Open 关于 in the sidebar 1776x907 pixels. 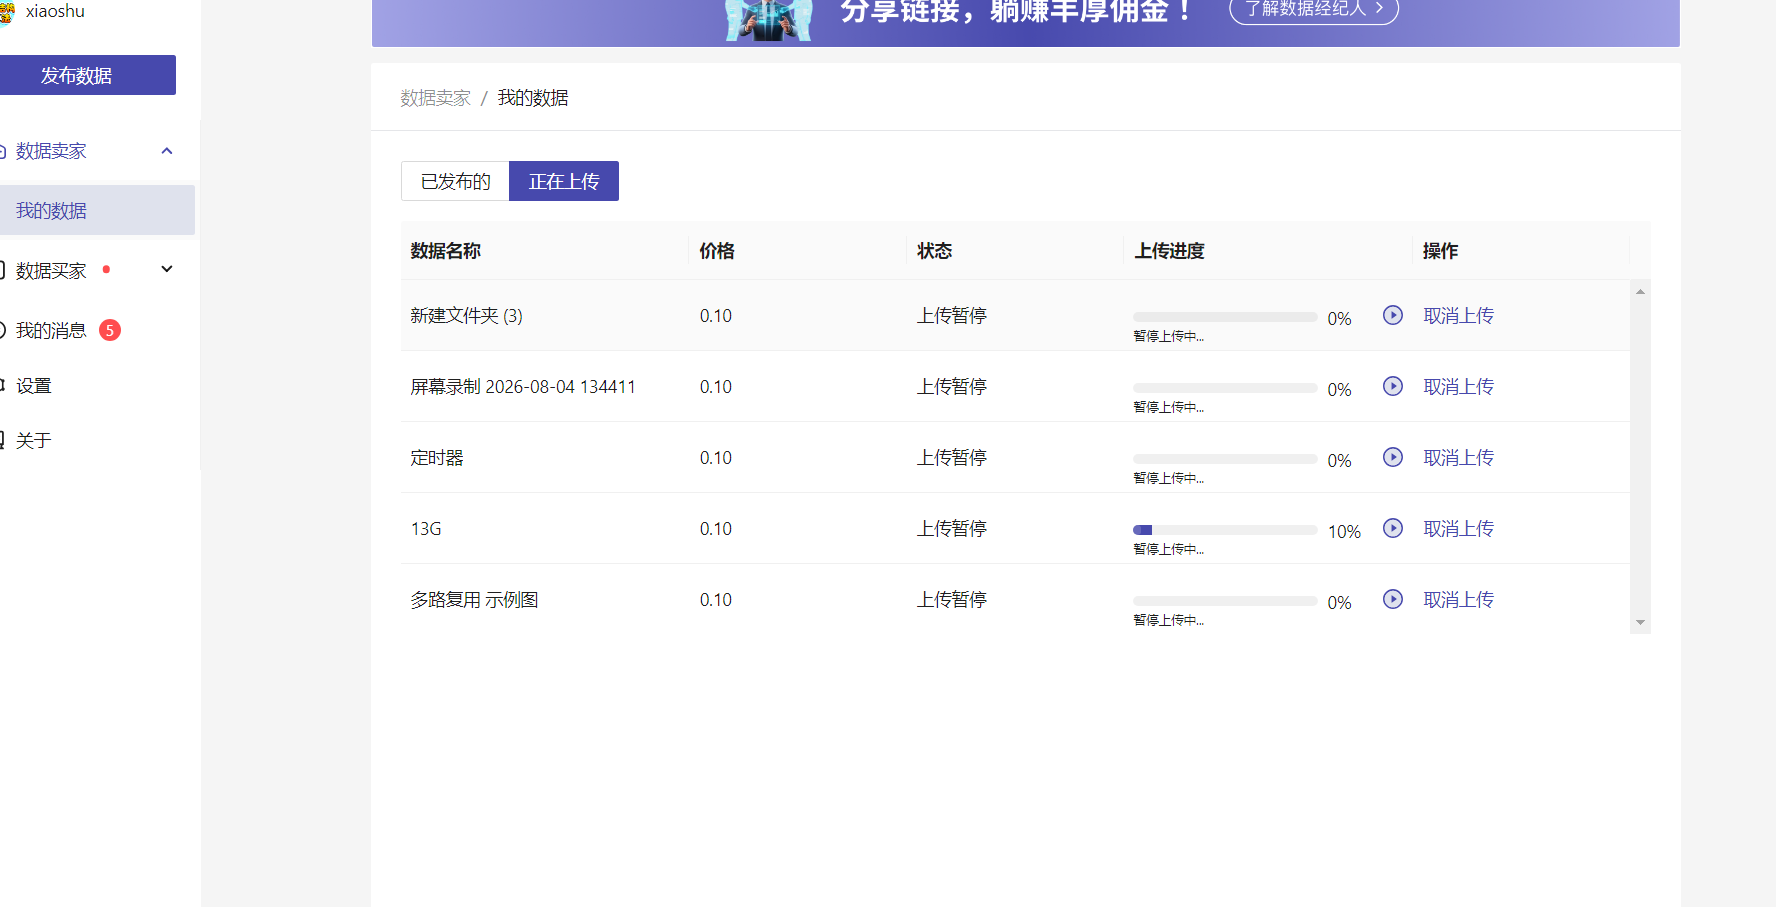click(33, 441)
